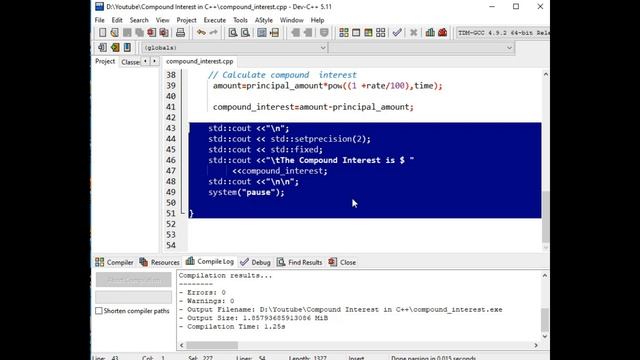
Task: Open the Search menu
Action: [x=139, y=20]
